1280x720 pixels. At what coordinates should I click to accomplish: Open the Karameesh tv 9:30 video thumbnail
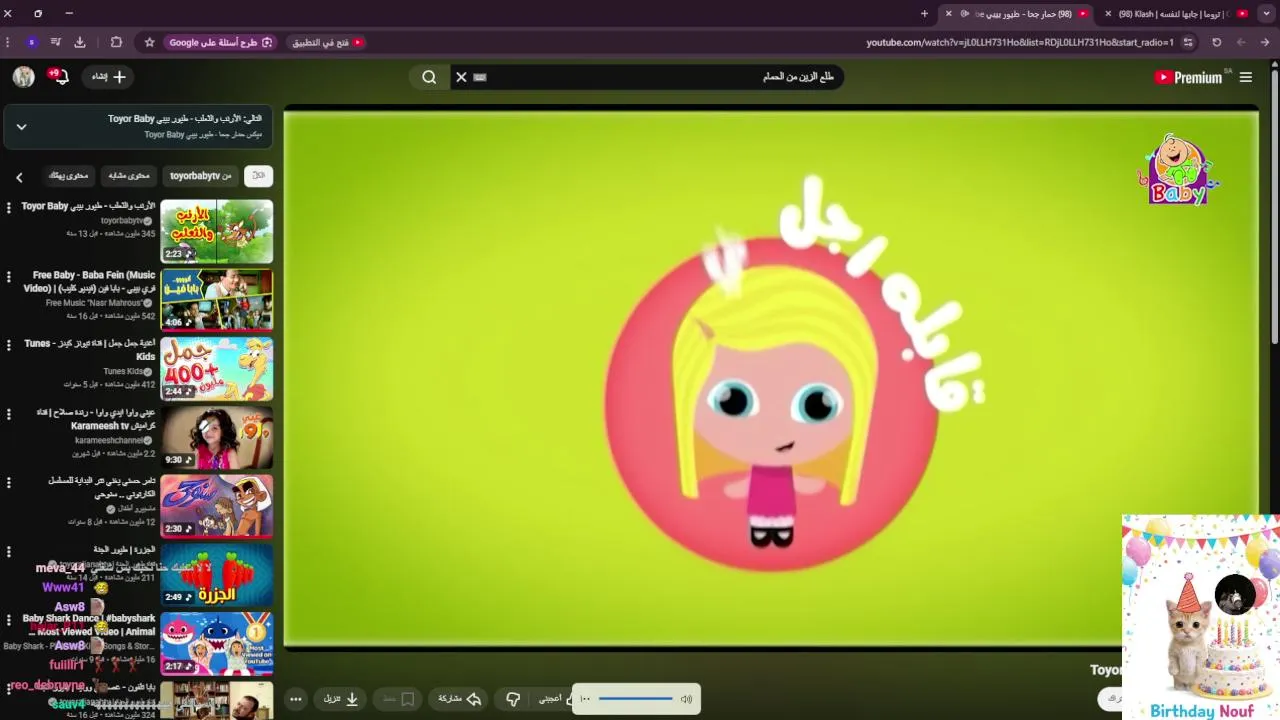[216, 438]
